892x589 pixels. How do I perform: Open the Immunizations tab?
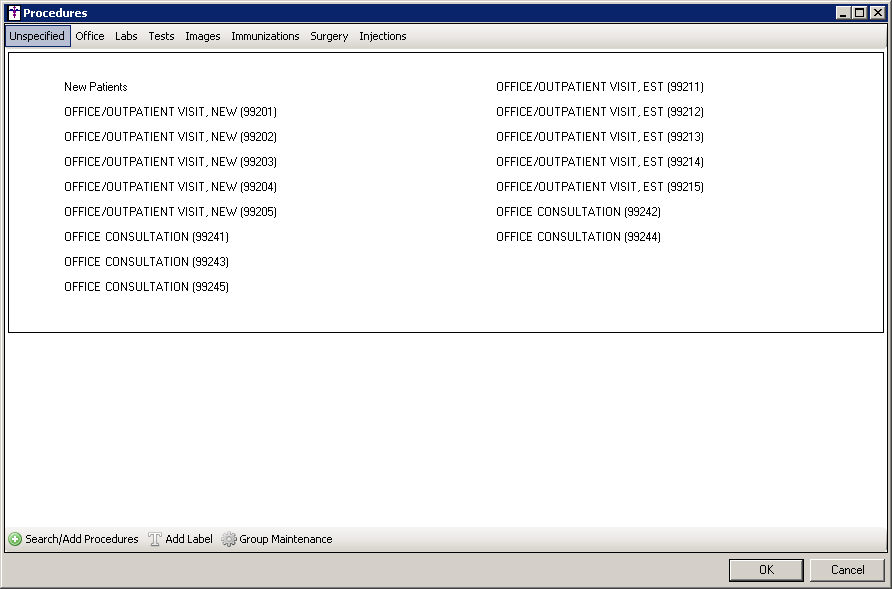pyautogui.click(x=265, y=36)
